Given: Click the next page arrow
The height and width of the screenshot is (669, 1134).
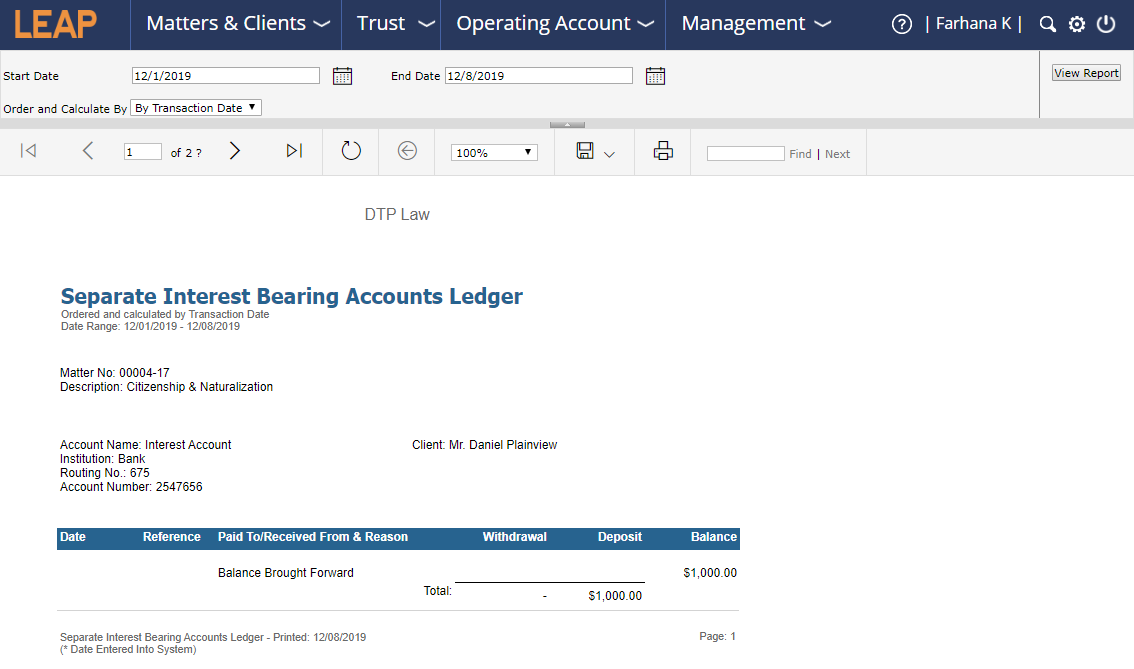Looking at the screenshot, I should [234, 150].
